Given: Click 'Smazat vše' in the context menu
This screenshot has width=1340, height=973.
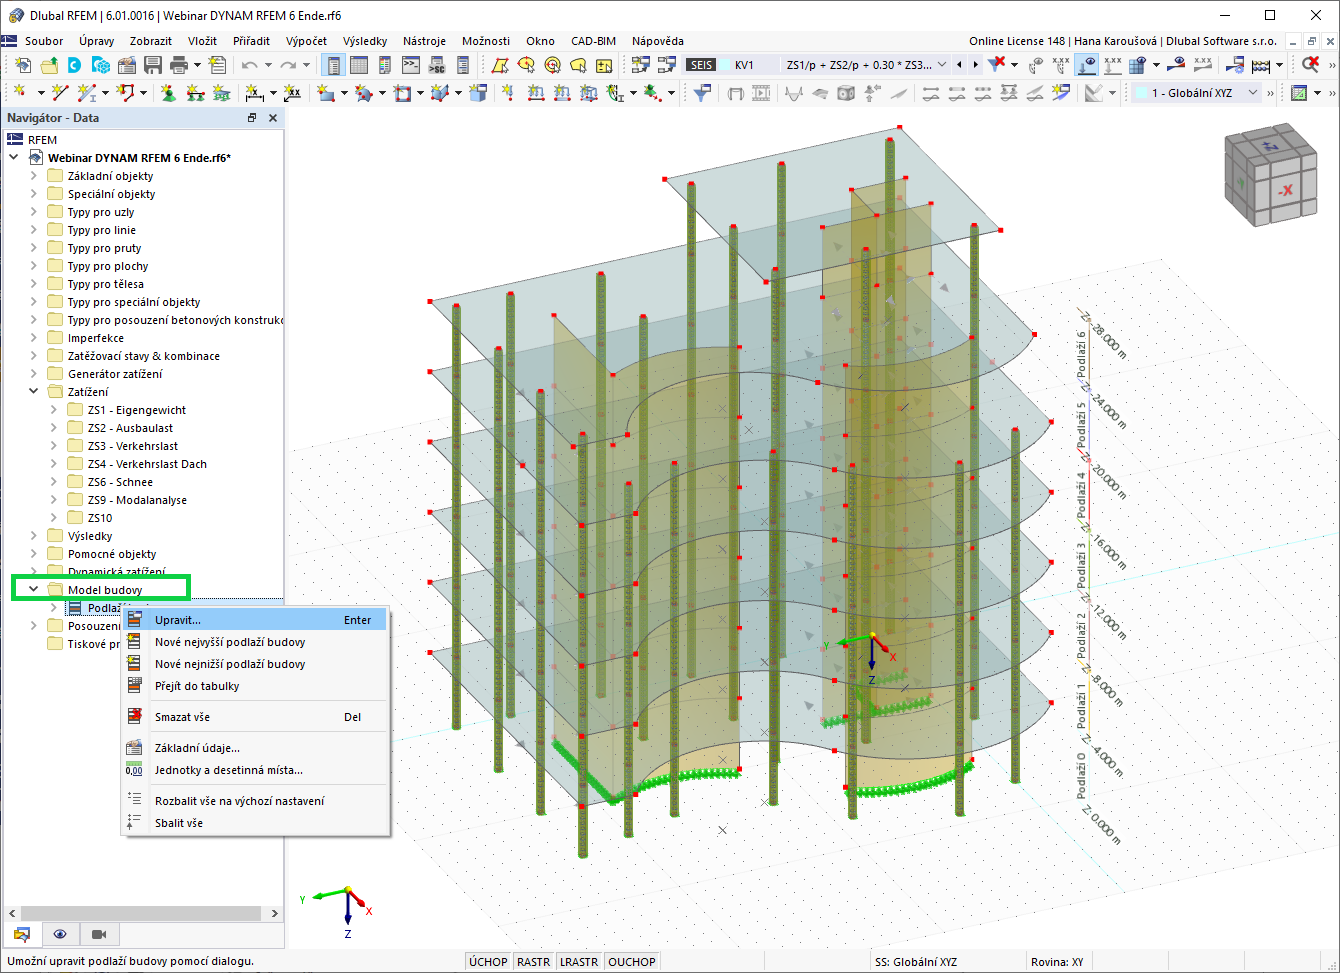Looking at the screenshot, I should tap(255, 717).
